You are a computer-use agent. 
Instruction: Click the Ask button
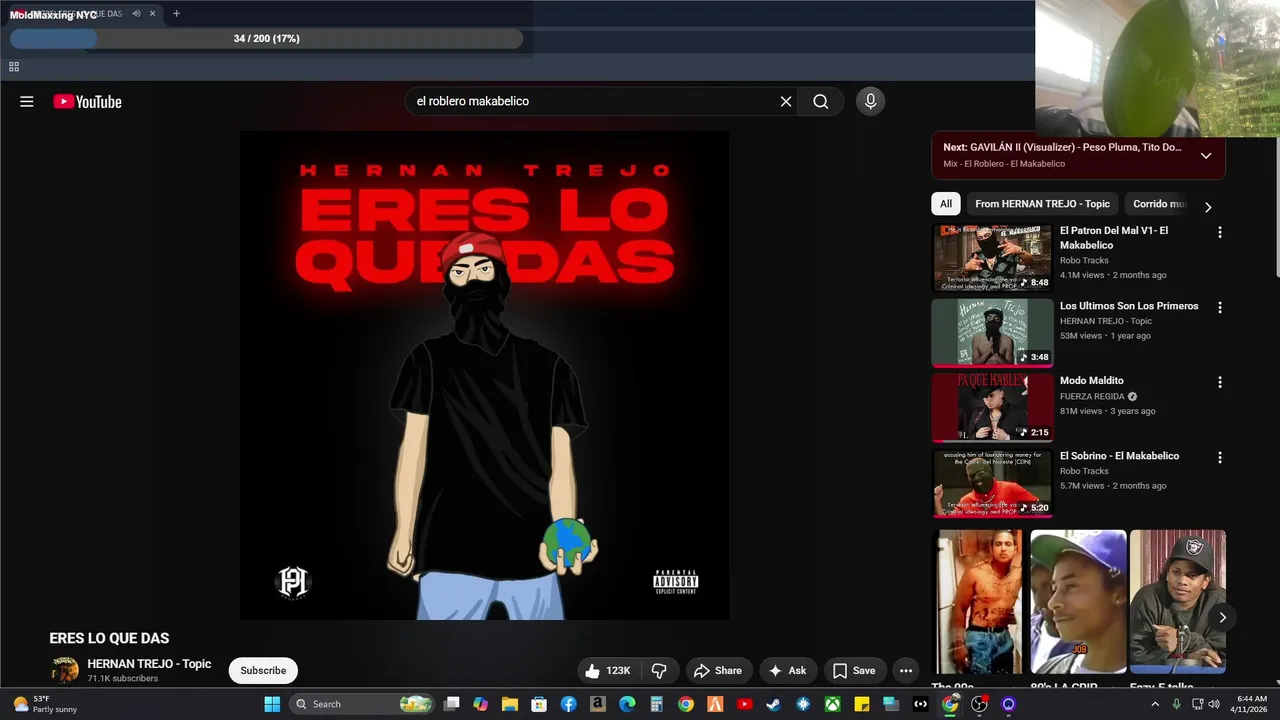pos(787,671)
